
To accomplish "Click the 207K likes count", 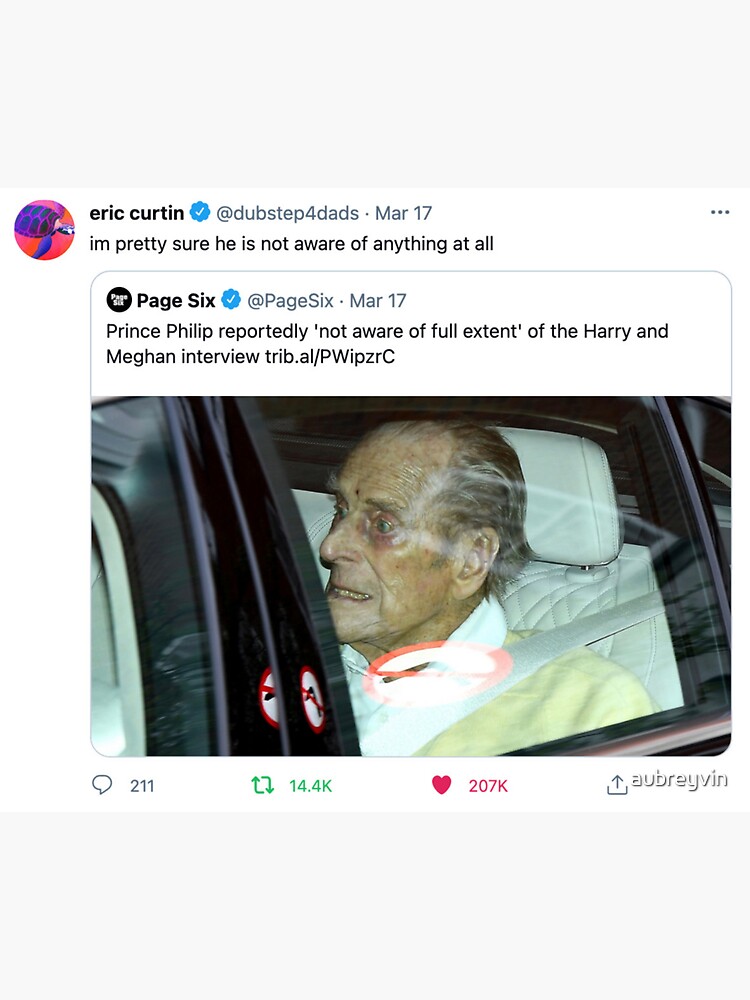I will click(x=488, y=786).
